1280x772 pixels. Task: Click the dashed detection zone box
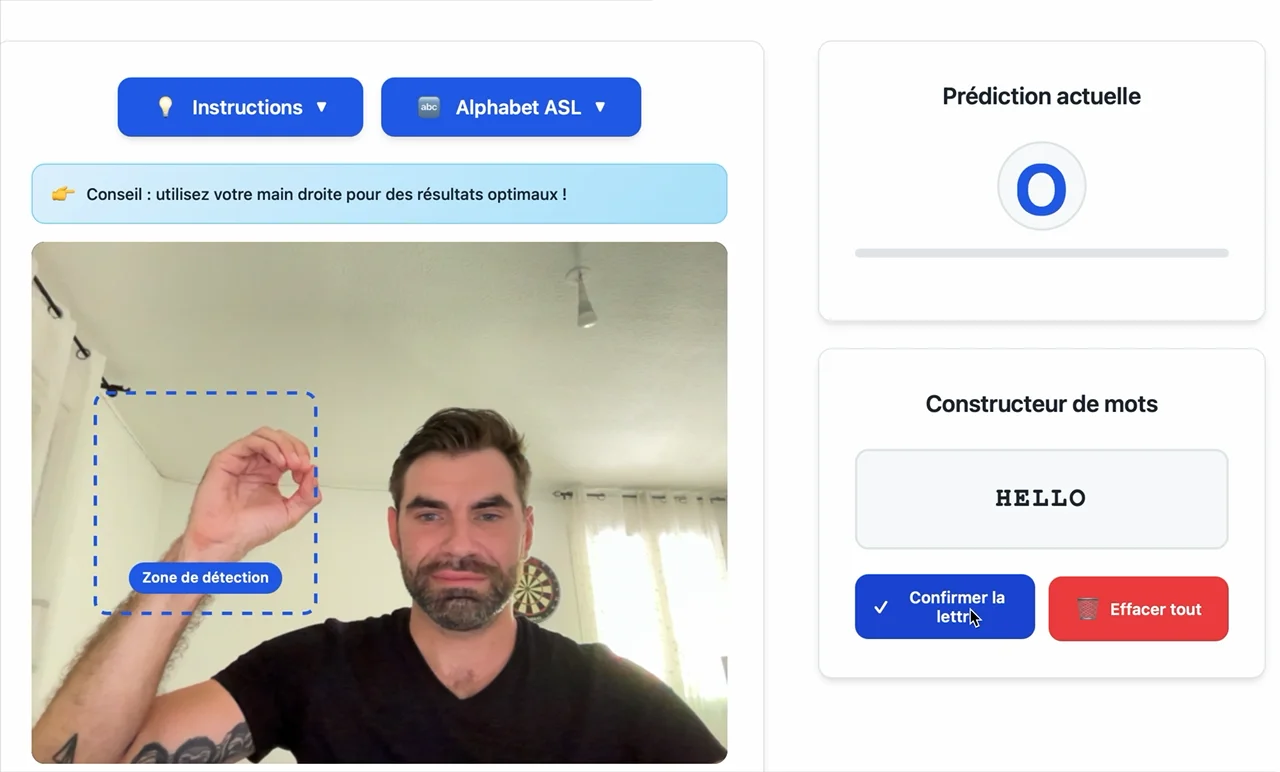pyautogui.click(x=205, y=503)
